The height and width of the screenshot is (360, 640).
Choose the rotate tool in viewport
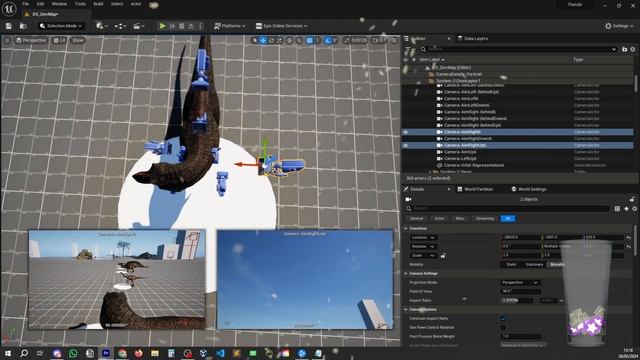[x=271, y=40]
